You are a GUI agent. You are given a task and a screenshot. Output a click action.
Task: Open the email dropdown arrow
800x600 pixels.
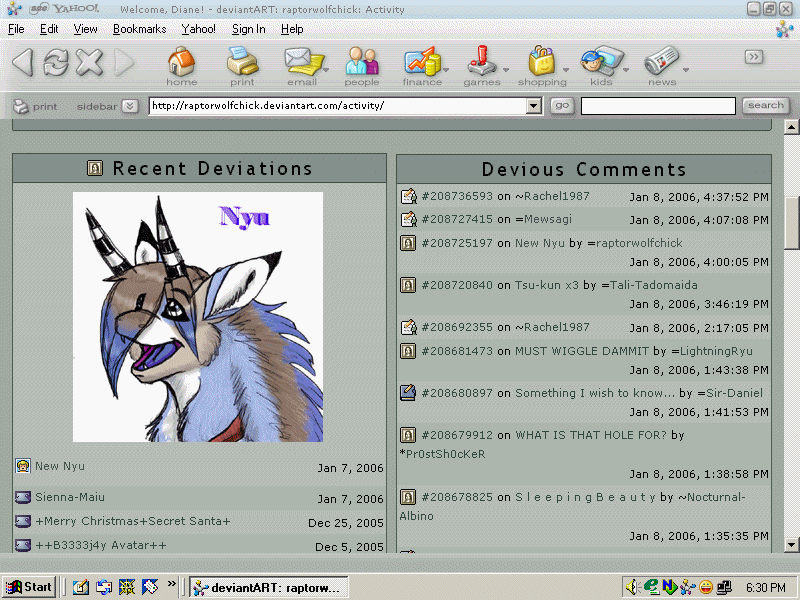pos(326,70)
